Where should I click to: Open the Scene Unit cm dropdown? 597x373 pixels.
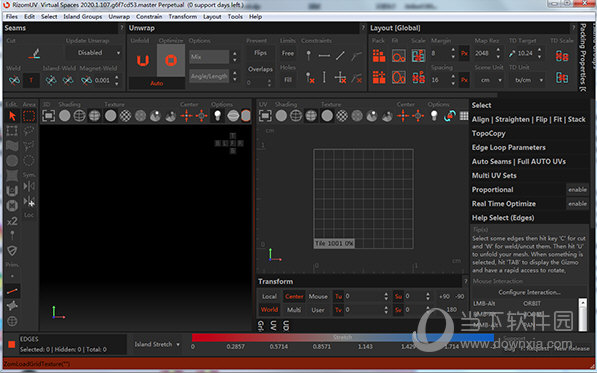(489, 80)
